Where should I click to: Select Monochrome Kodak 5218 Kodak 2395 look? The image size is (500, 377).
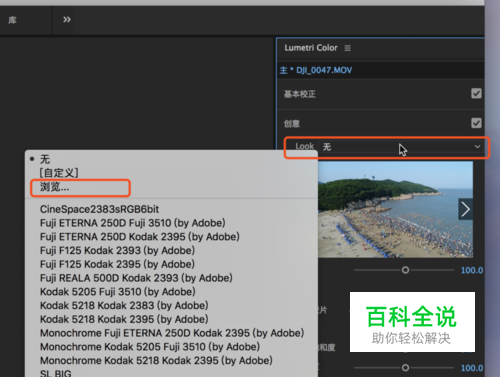point(156,360)
